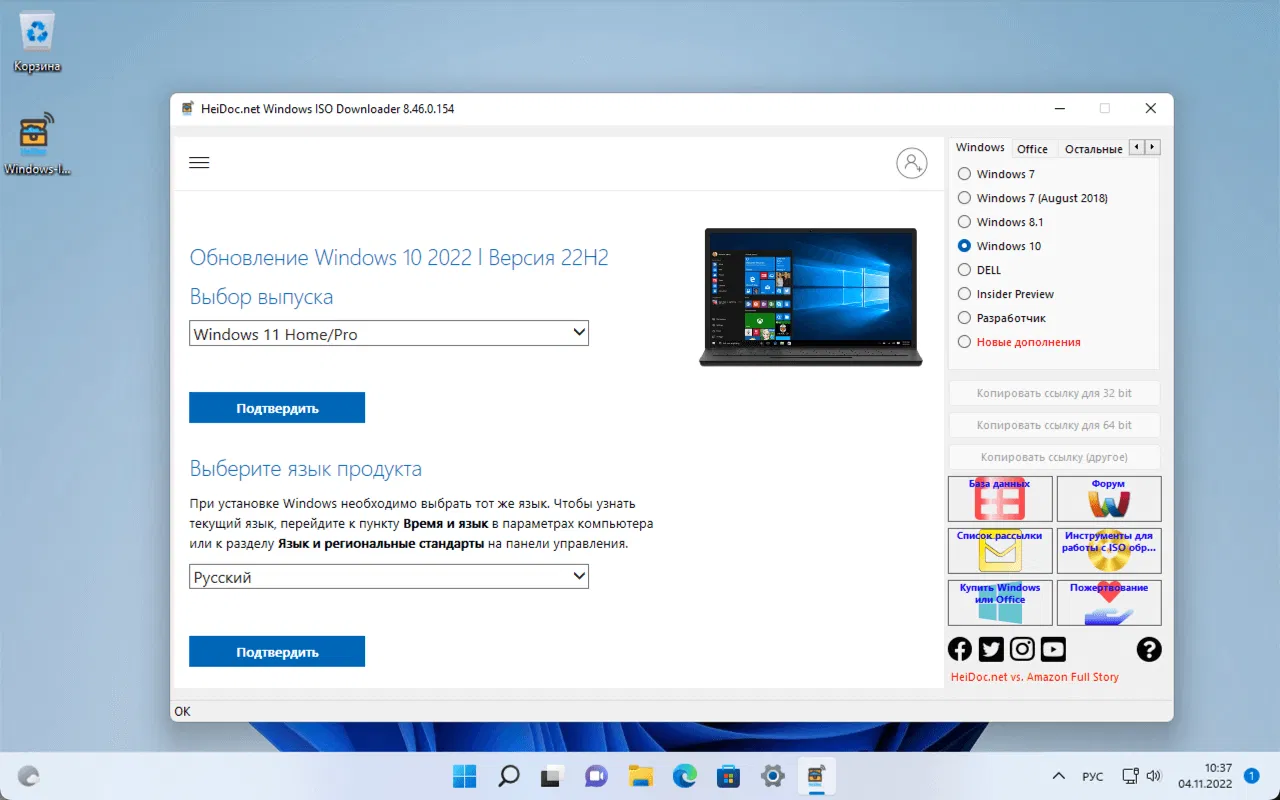Click the Подтвердить edition confirm button
Image resolution: width=1280 pixels, height=800 pixels.
[277, 407]
